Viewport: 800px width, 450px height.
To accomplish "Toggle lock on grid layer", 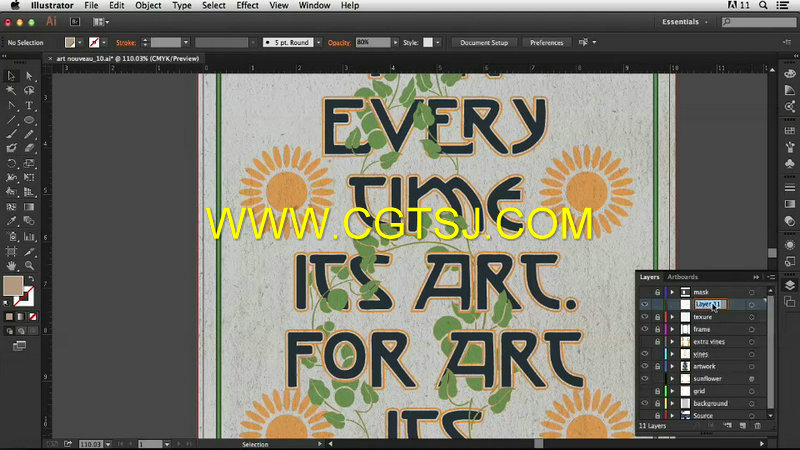I will tap(657, 391).
